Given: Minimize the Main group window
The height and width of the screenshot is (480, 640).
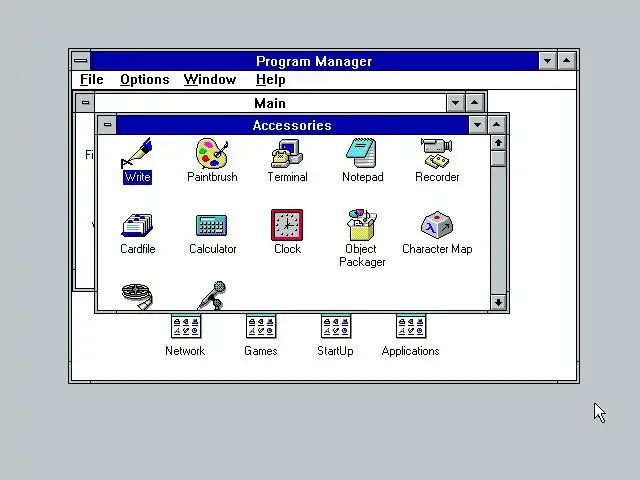Looking at the screenshot, I should point(455,103).
